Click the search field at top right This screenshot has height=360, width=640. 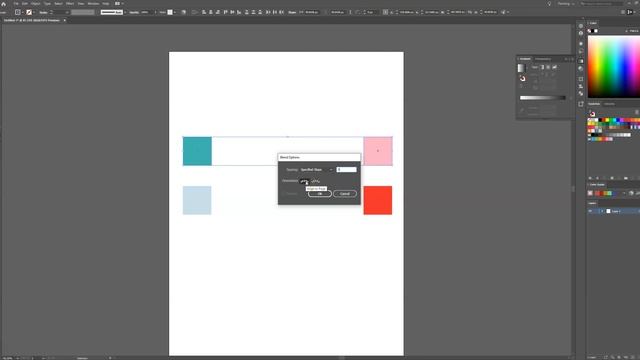pyautogui.click(x=601, y=4)
